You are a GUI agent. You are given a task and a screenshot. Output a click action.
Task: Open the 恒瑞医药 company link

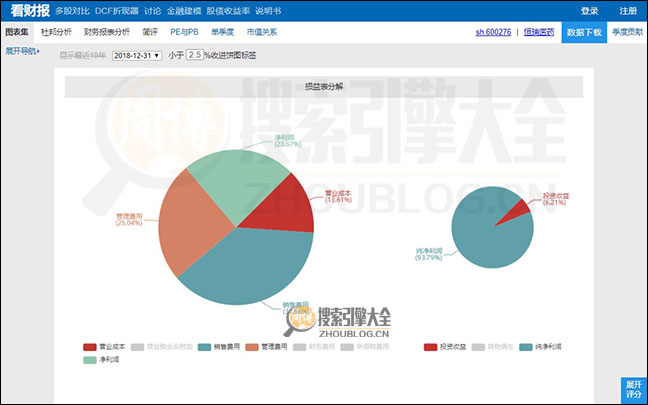coord(539,32)
